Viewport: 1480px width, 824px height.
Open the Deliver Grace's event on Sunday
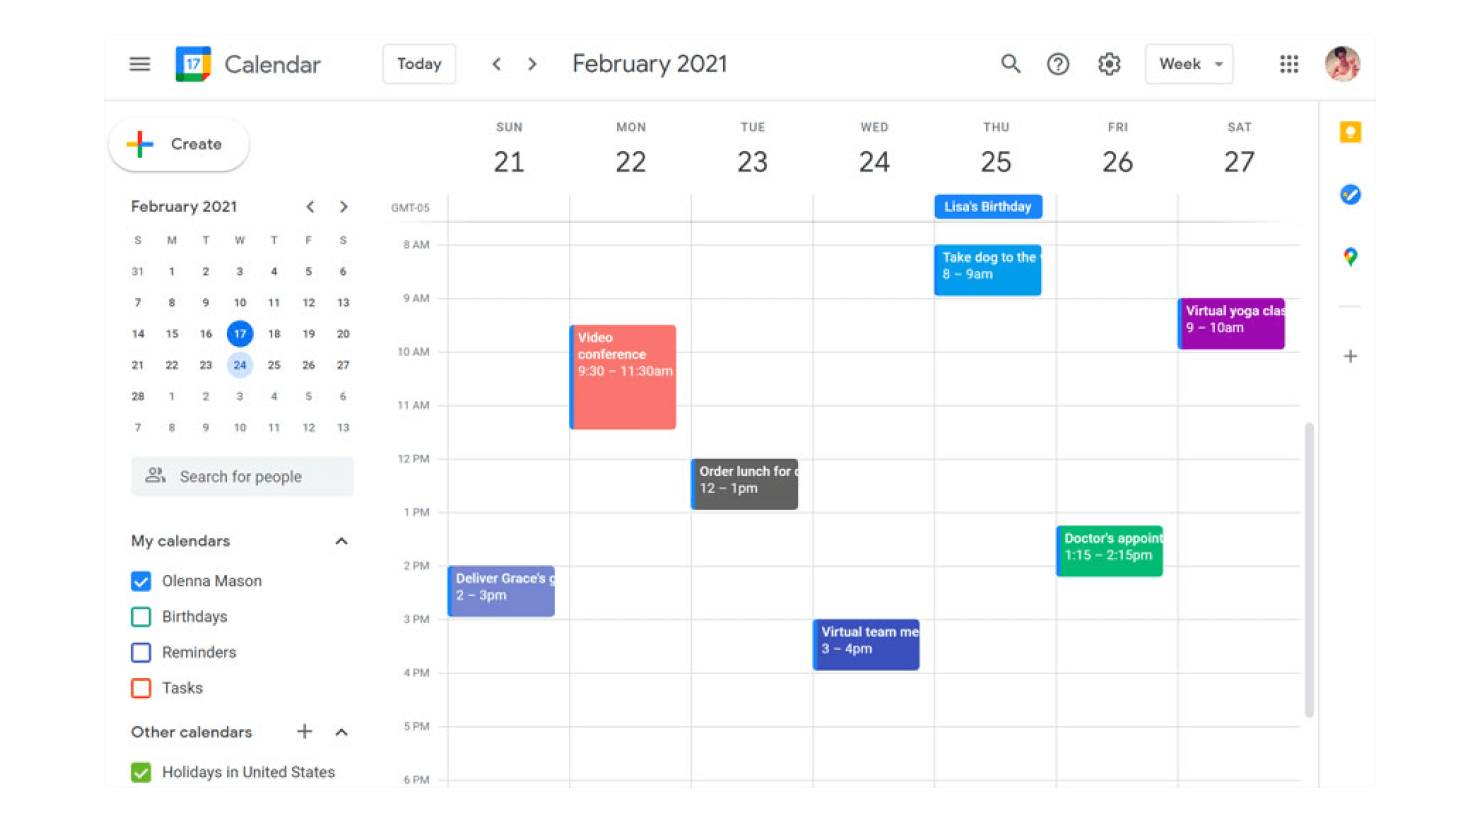501,591
